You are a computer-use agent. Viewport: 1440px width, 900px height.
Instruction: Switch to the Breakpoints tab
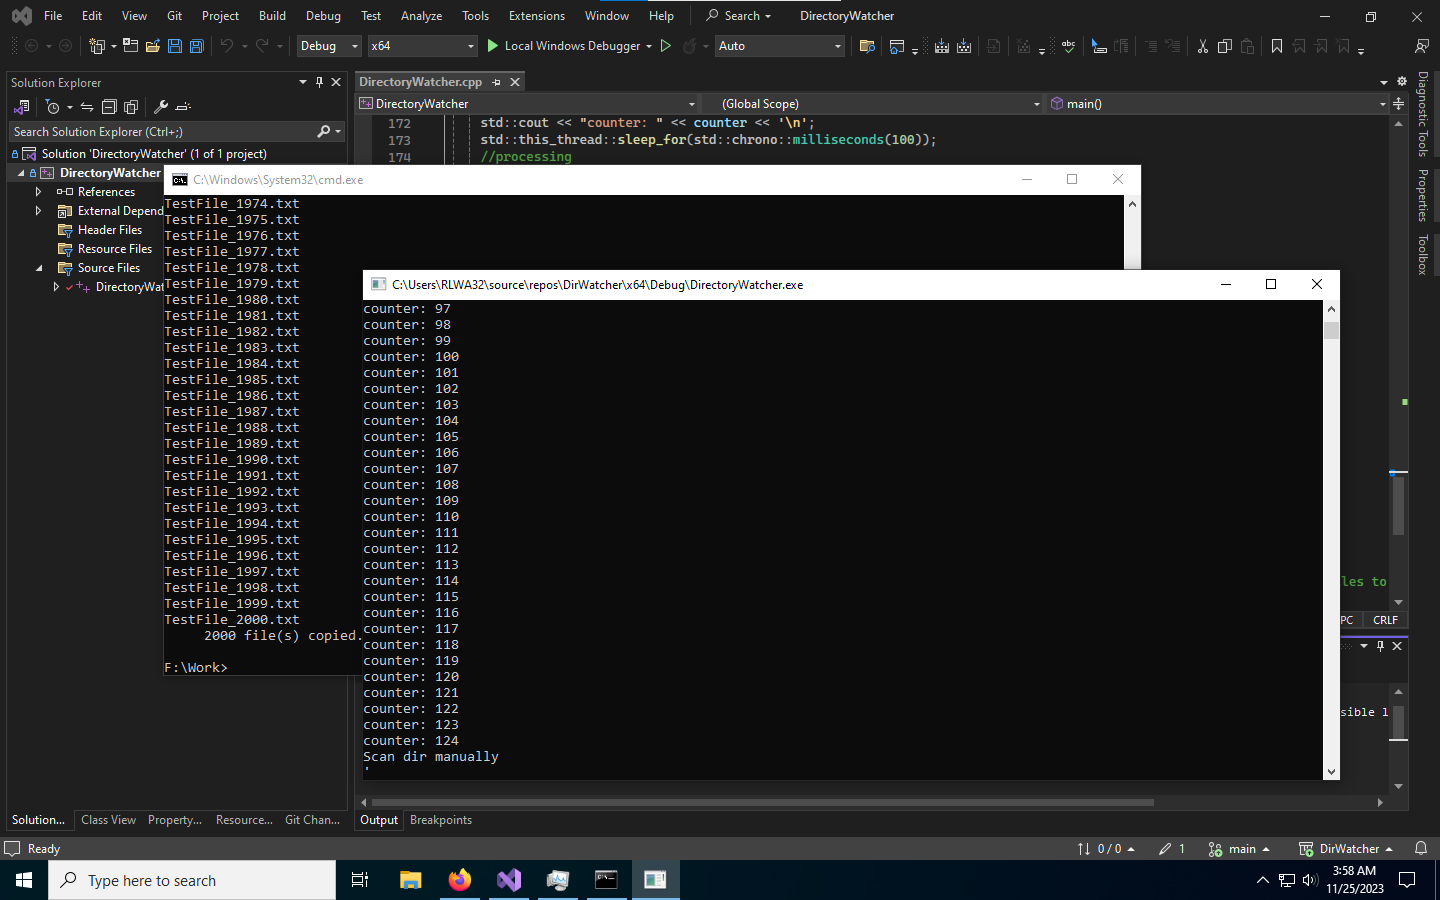(x=441, y=820)
